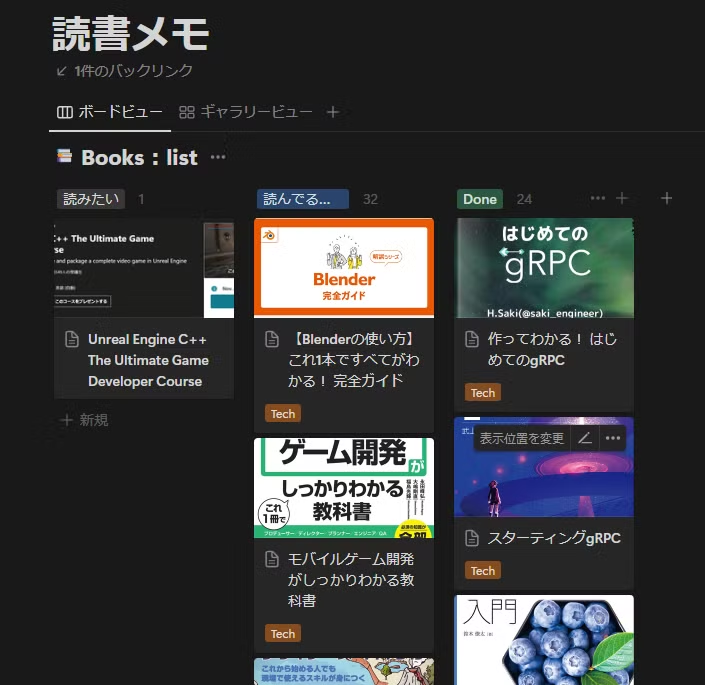Screen dimensions: 705x685
Task: Click the page icon on the はじめてのgRPC card
Action: click(x=472, y=339)
